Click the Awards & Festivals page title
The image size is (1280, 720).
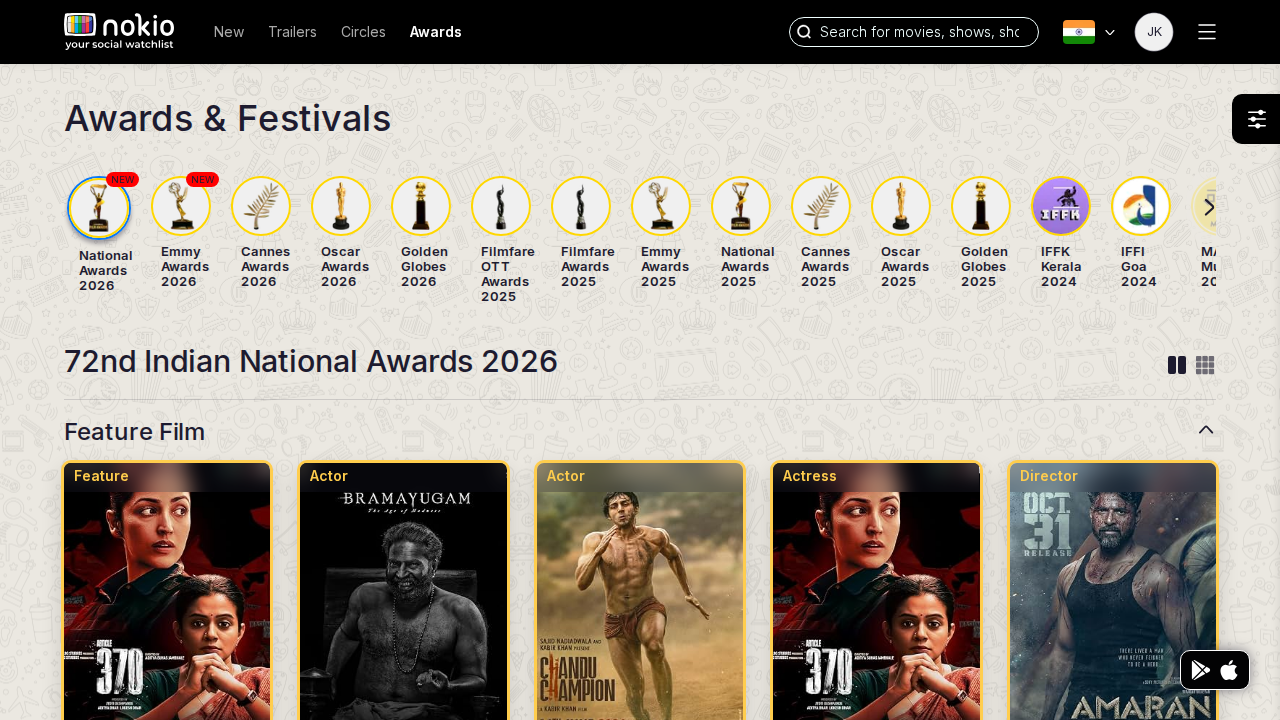[228, 118]
